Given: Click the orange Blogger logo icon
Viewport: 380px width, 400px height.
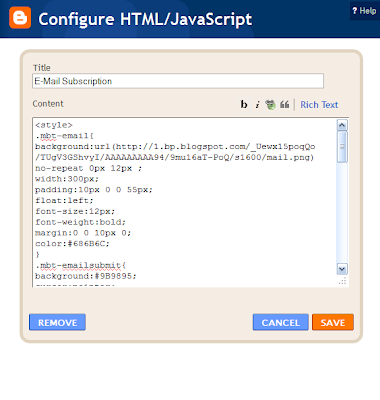Looking at the screenshot, I should pos(20,18).
